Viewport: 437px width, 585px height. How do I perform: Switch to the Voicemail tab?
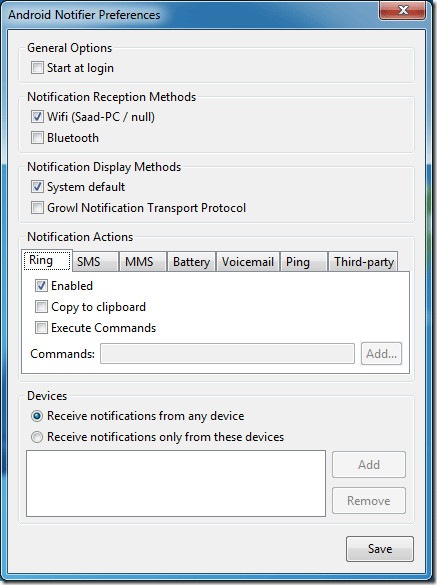248,262
